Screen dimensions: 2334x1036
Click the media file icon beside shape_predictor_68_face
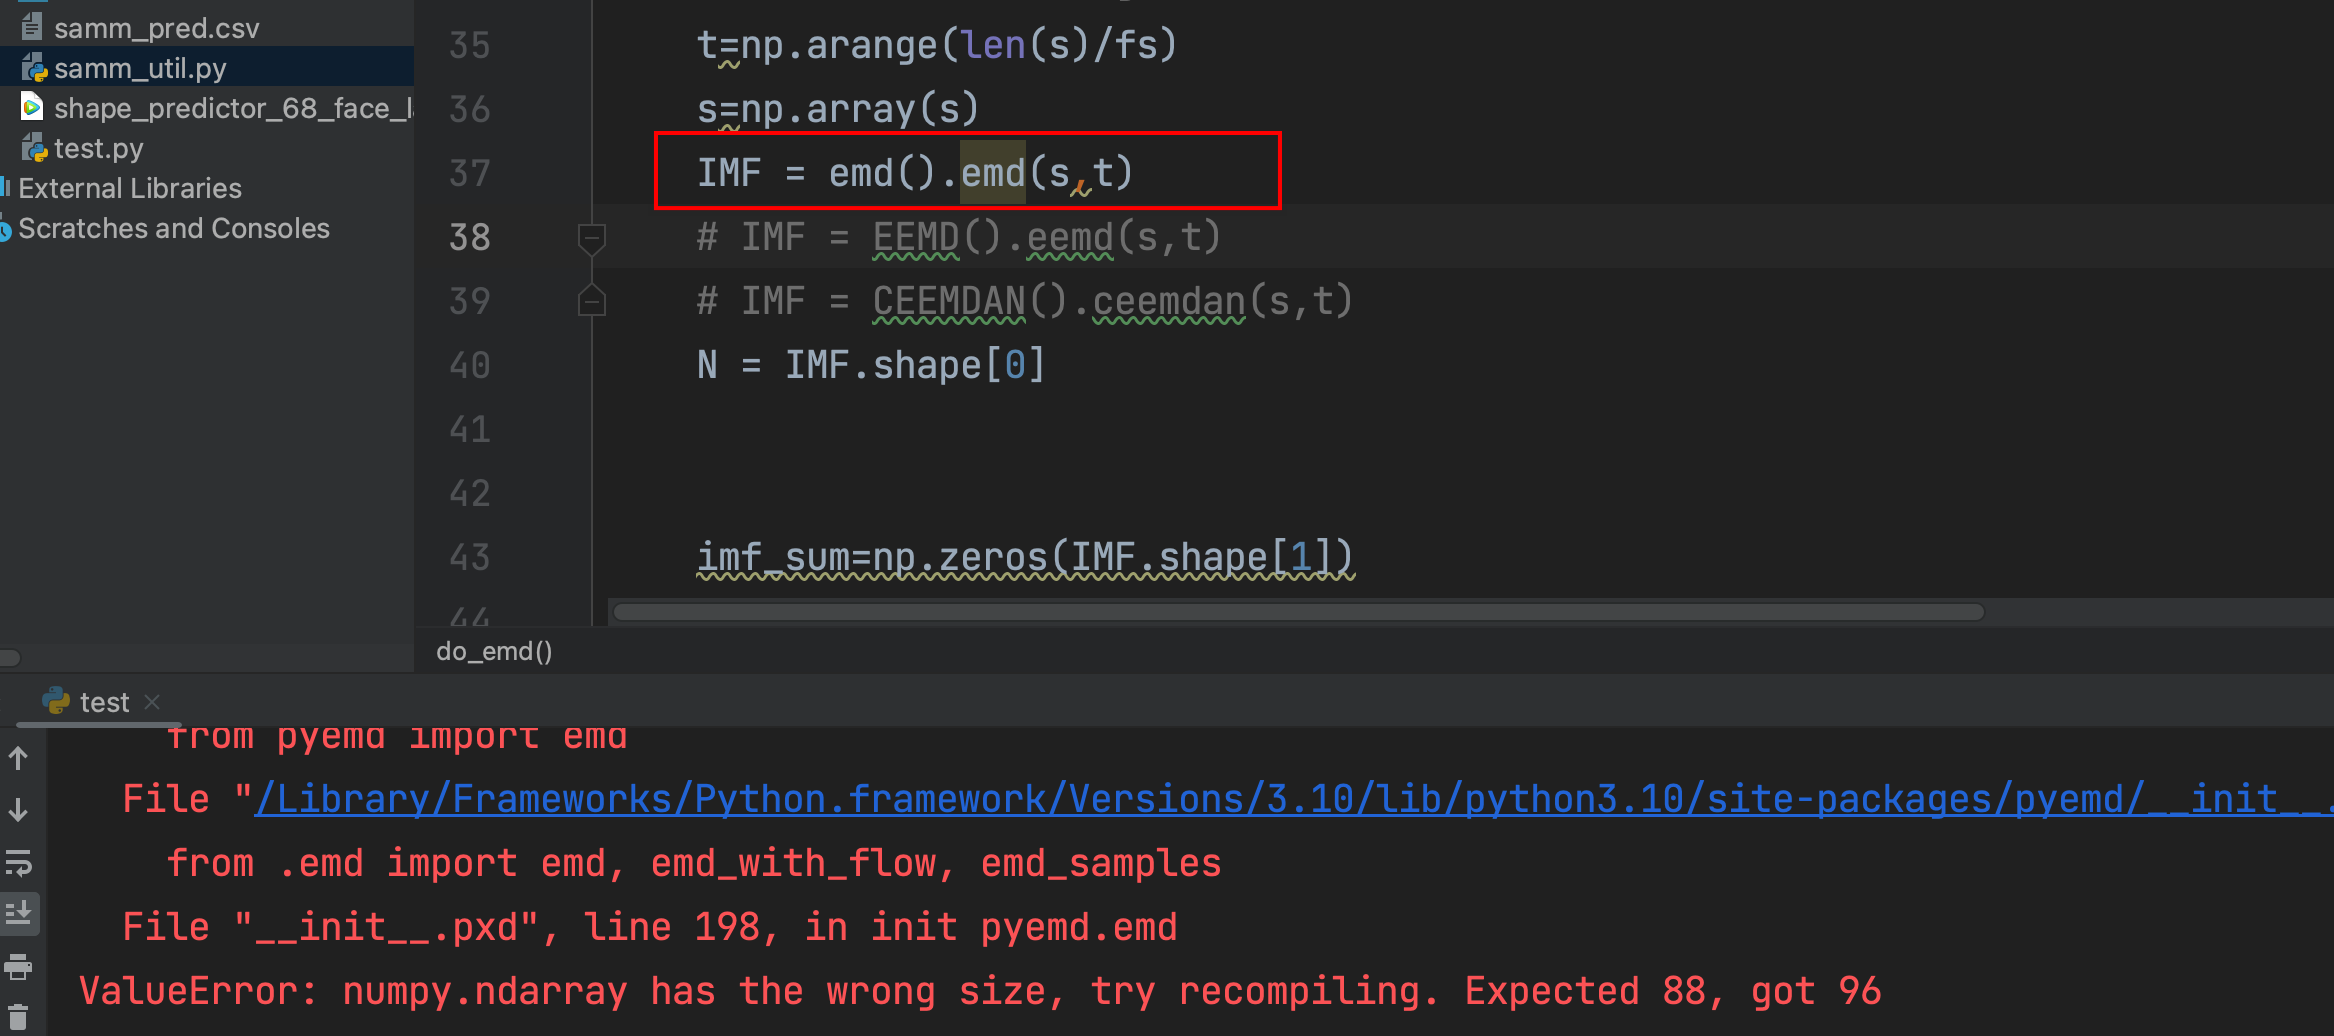[31, 106]
